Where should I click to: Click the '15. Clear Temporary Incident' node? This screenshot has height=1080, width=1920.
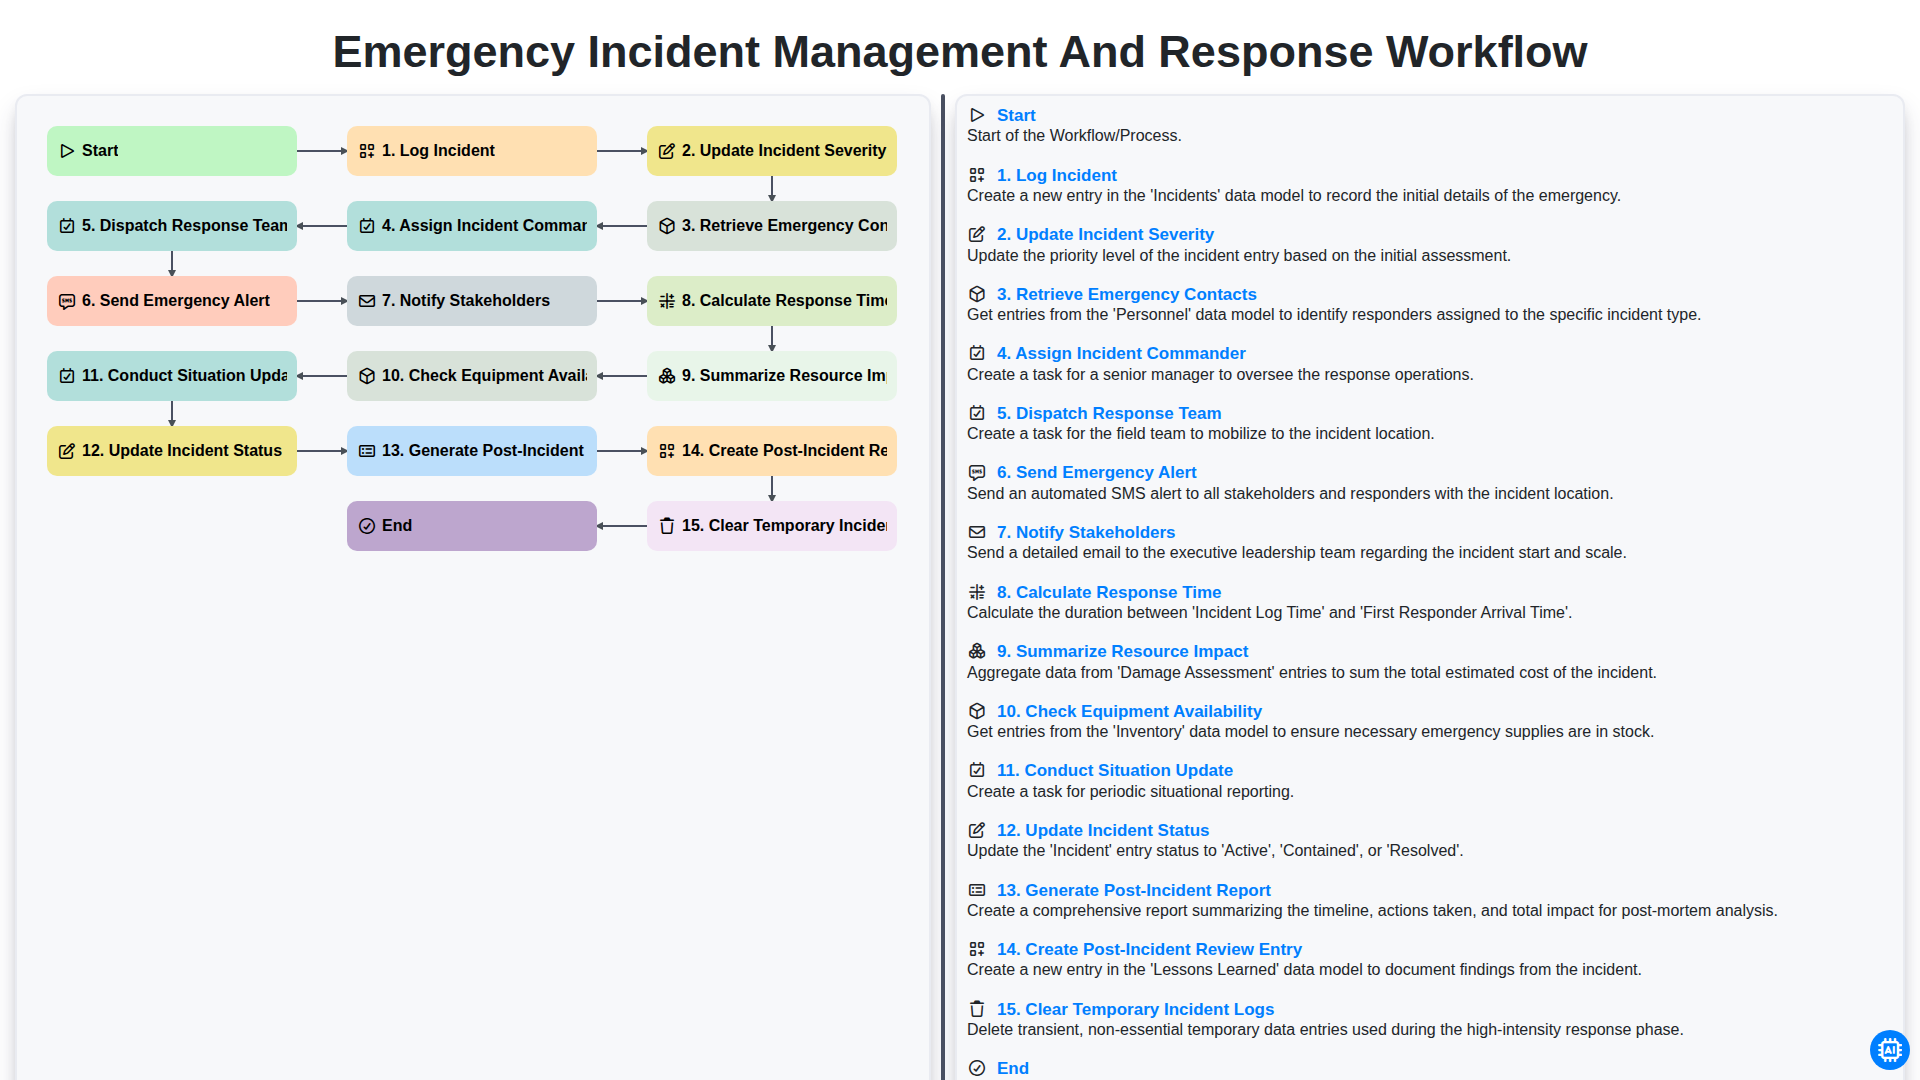tap(772, 526)
